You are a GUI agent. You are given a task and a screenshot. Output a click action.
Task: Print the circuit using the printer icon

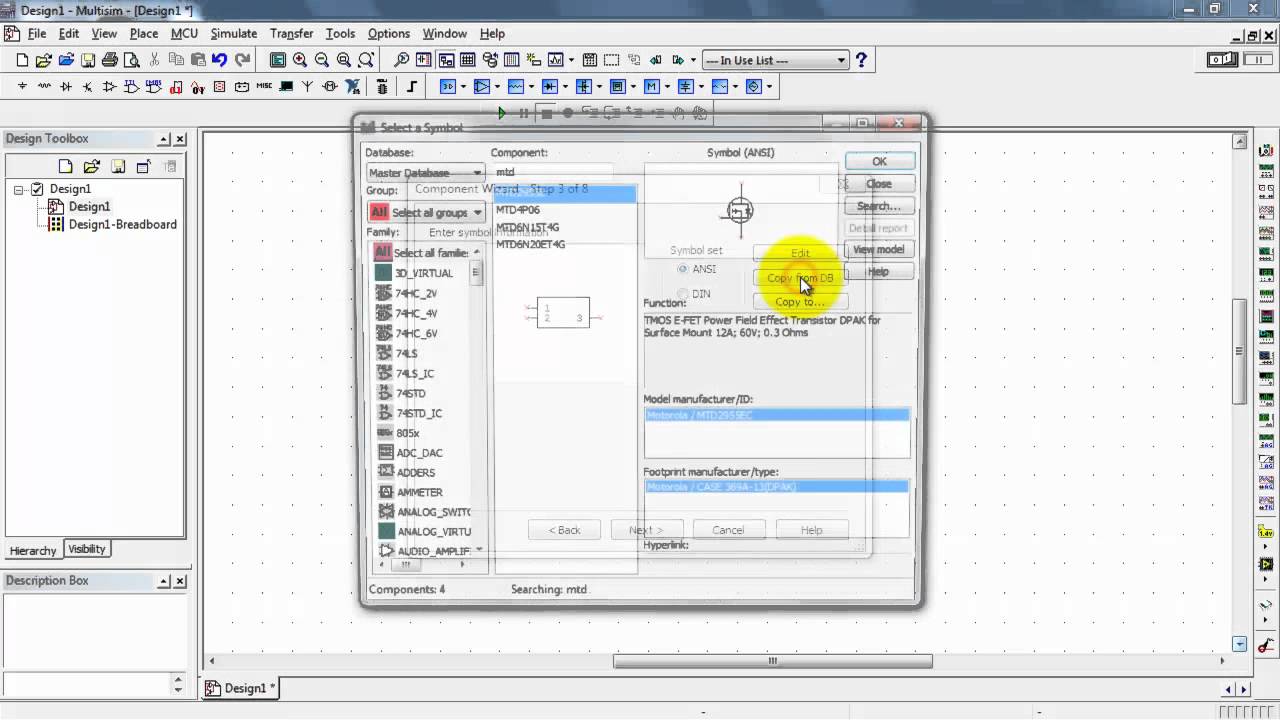[x=110, y=60]
